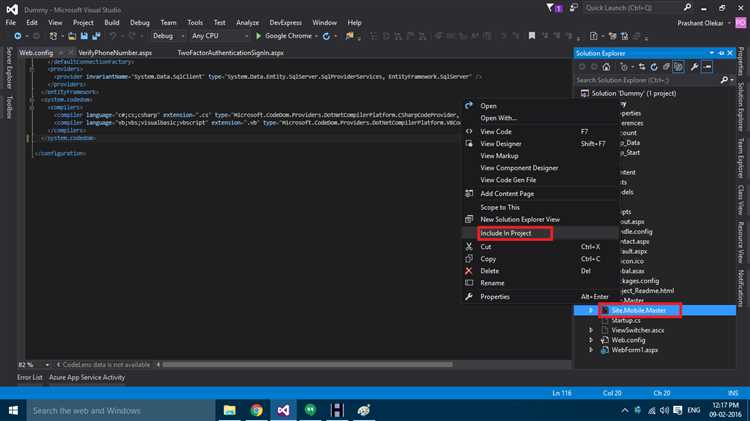Click the Navigate Backward toolbar arrow

[18, 36]
